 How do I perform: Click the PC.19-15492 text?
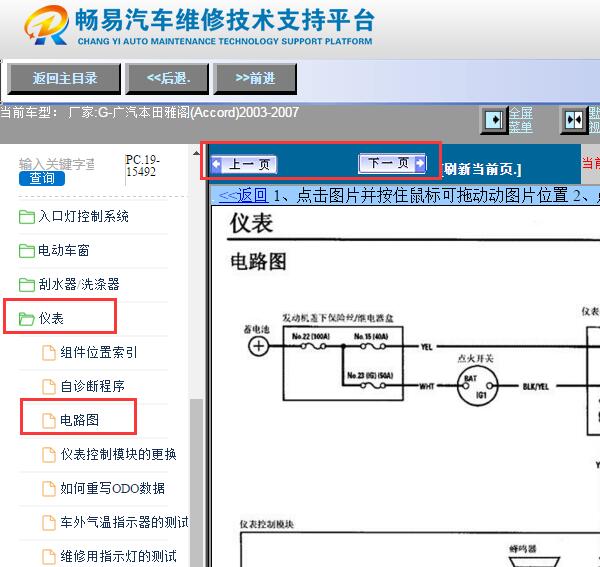[142, 165]
